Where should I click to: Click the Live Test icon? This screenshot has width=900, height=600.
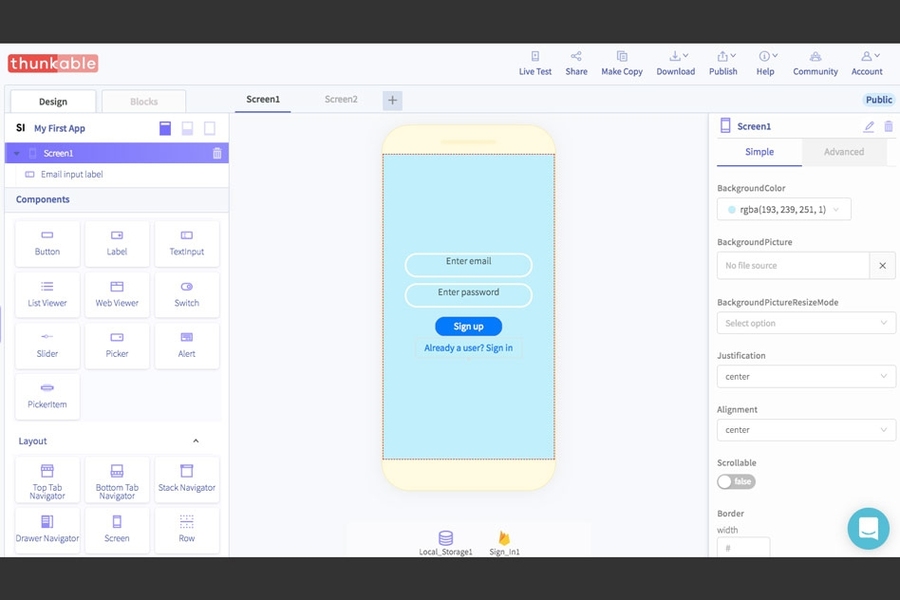[x=535, y=57]
